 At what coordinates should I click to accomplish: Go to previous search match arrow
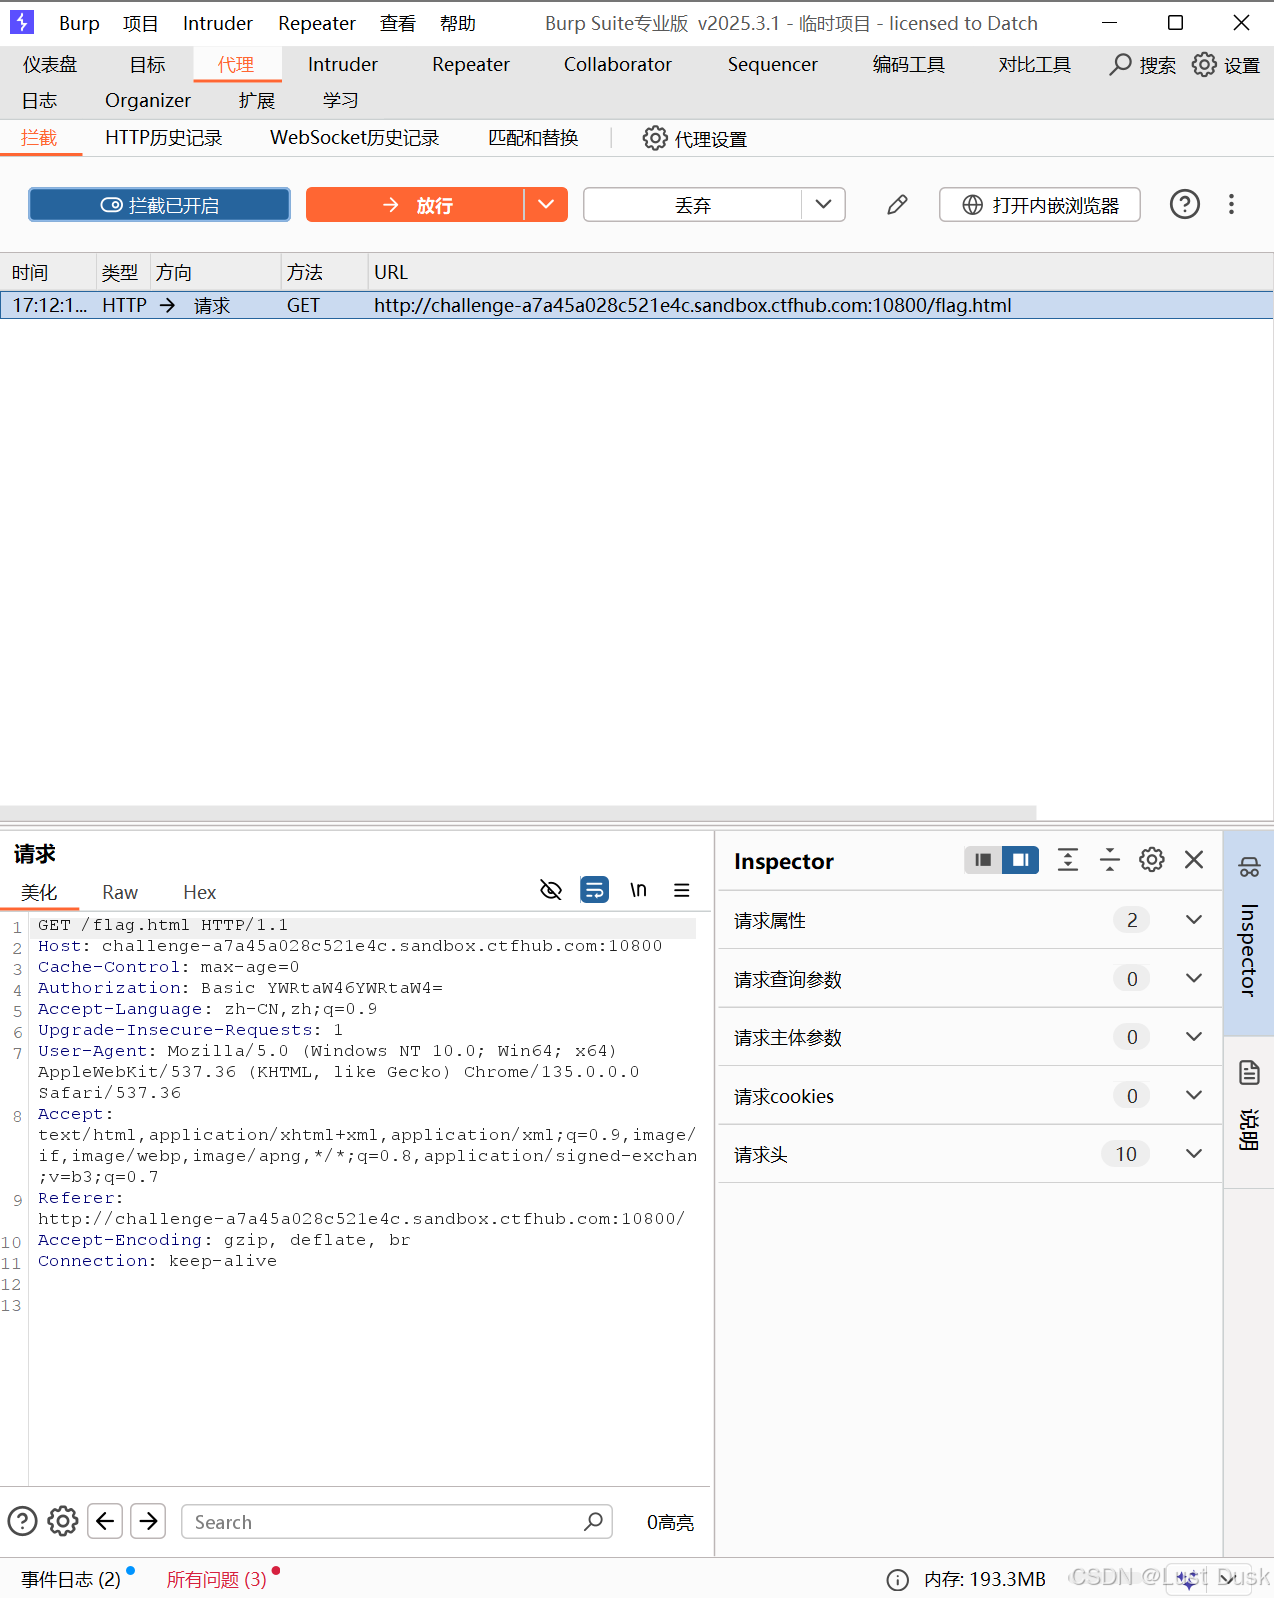point(105,1521)
